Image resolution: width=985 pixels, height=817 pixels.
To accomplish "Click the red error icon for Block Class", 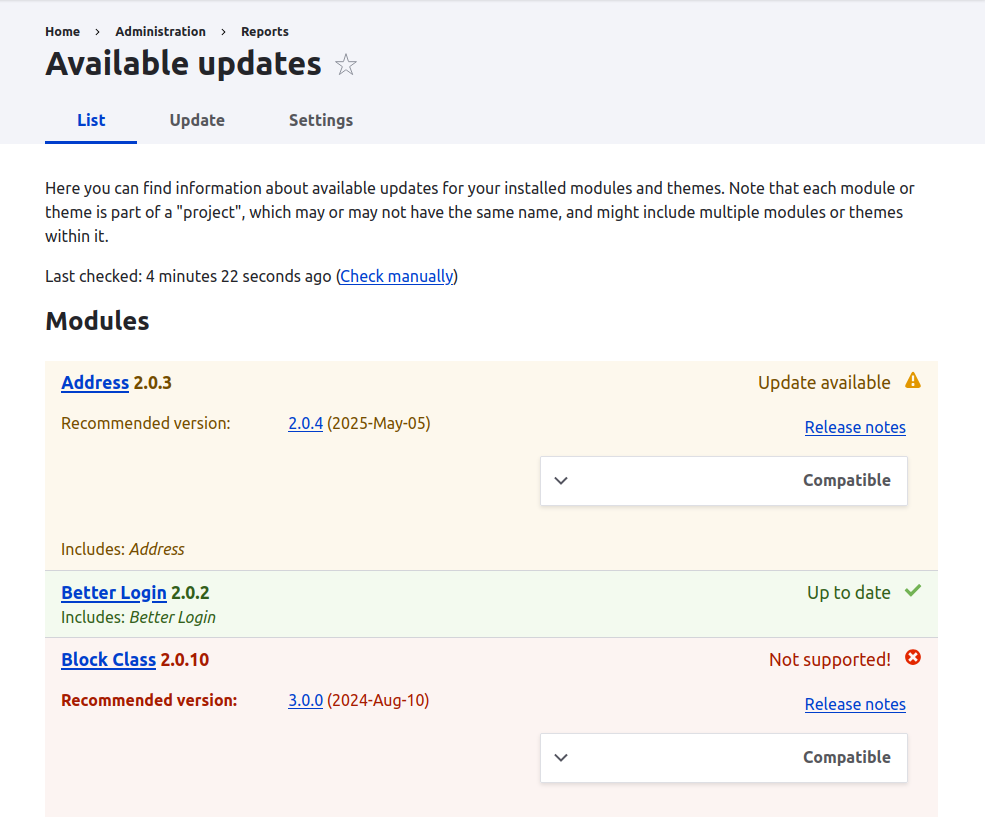I will 912,658.
